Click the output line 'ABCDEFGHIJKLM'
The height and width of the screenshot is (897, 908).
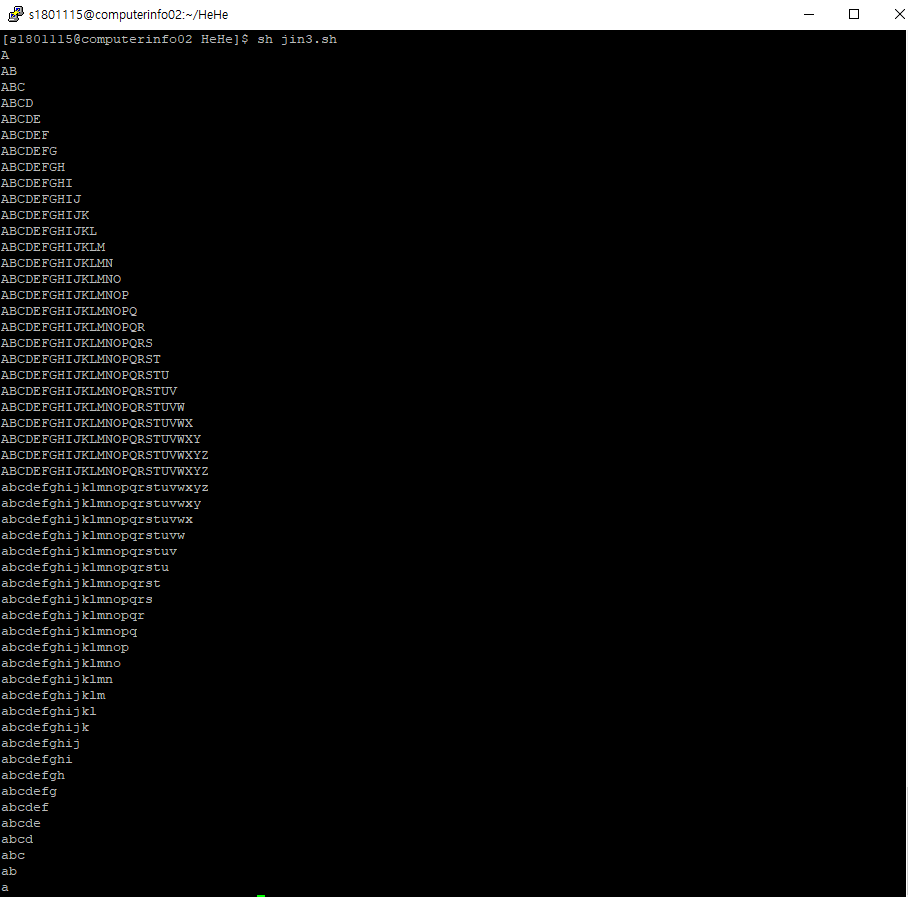coord(53,247)
